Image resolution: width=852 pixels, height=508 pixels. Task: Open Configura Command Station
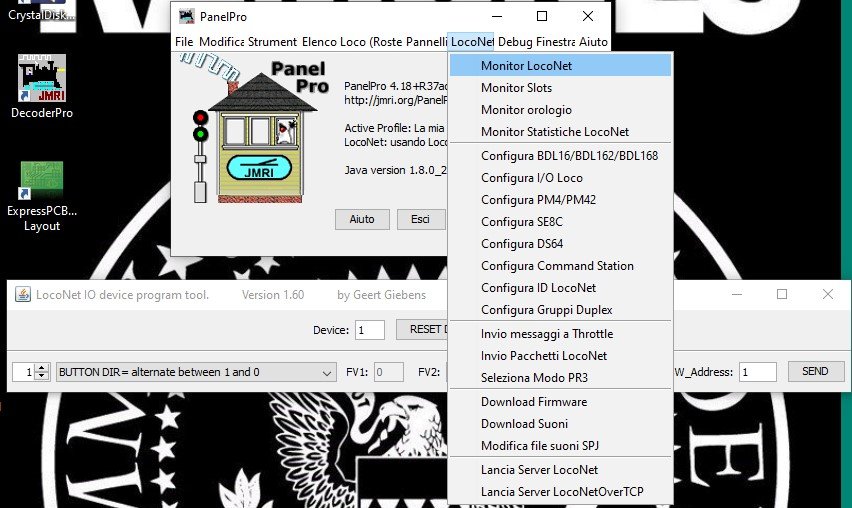(557, 266)
